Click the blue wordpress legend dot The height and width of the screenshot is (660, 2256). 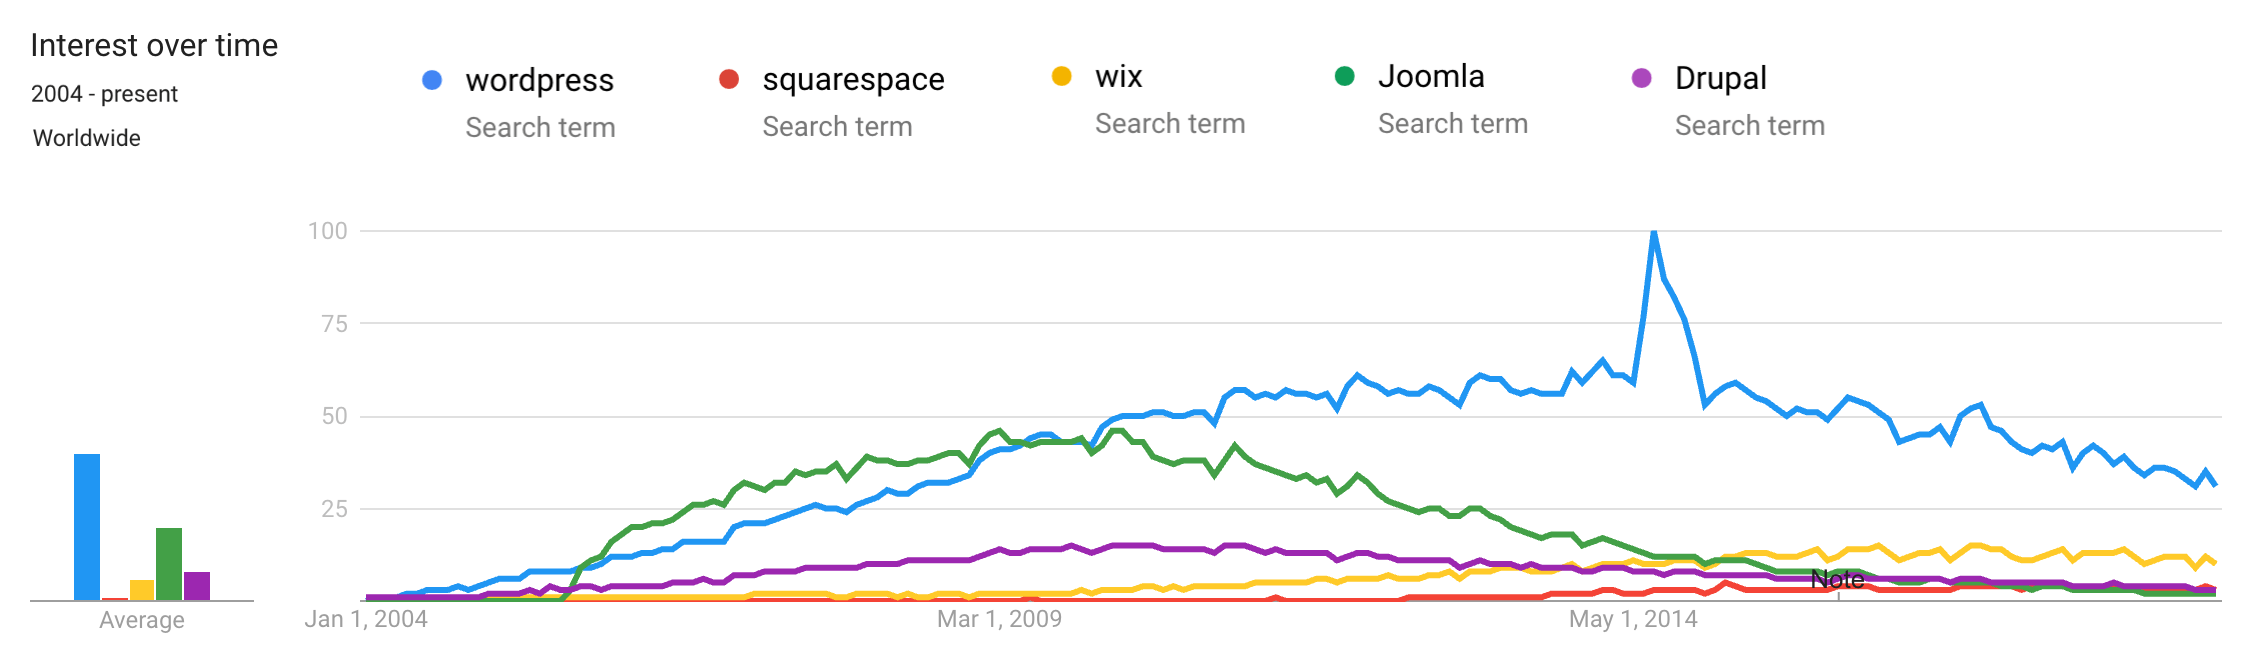coord(432,80)
